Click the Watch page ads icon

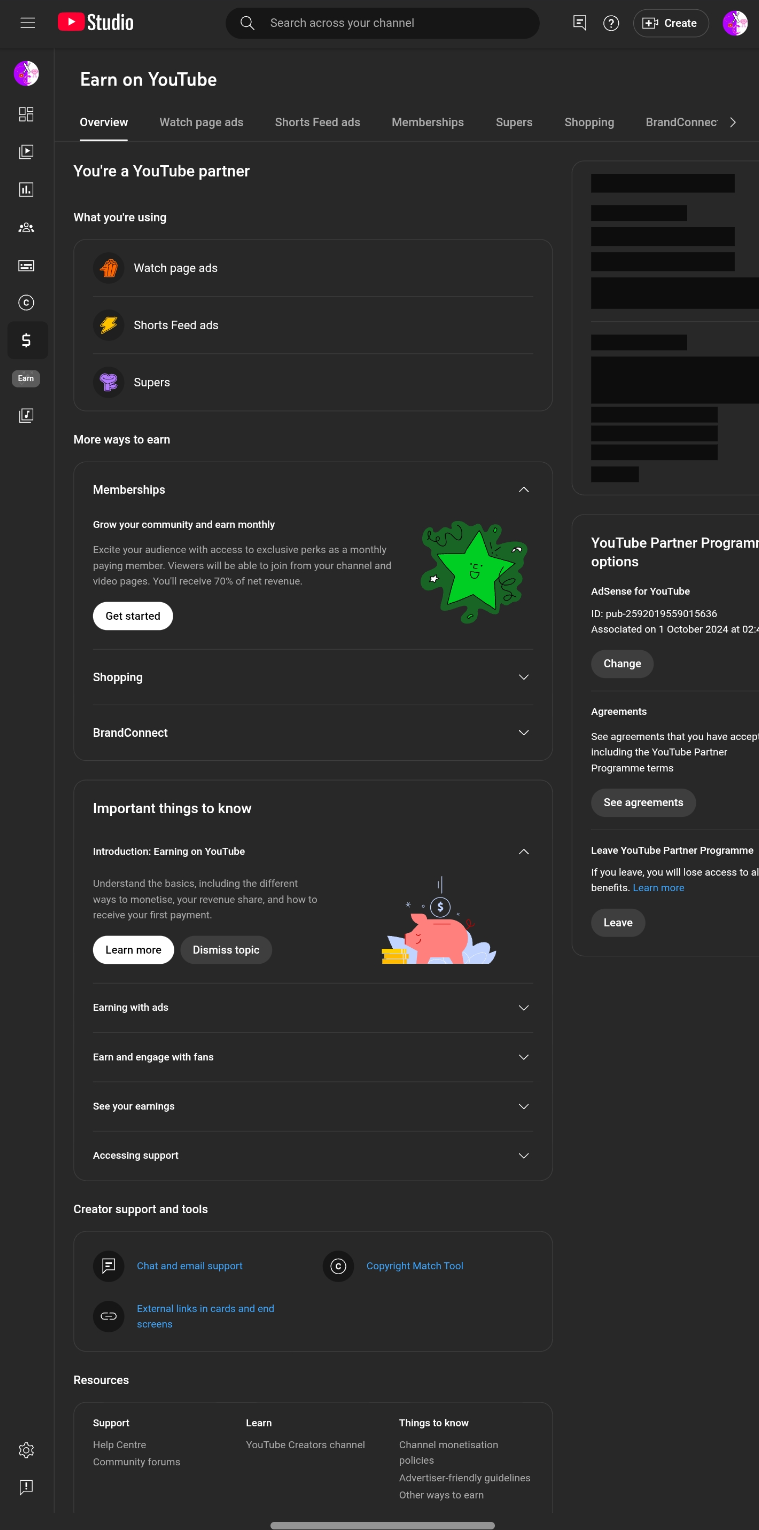(x=108, y=268)
